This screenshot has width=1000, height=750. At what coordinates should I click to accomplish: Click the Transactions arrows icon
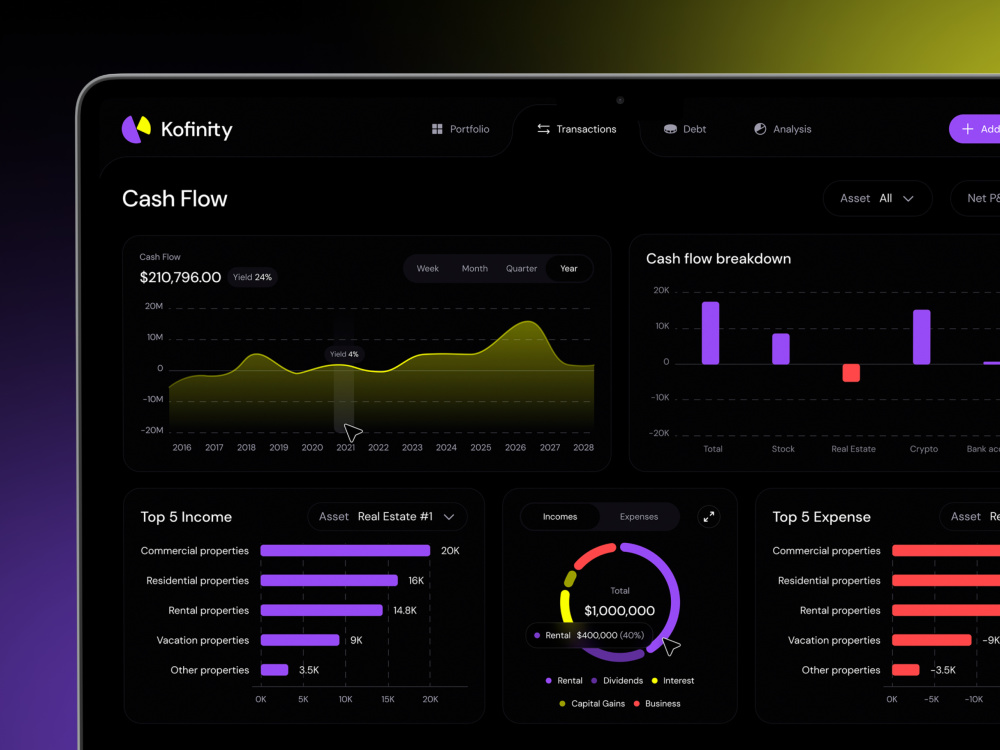click(543, 129)
